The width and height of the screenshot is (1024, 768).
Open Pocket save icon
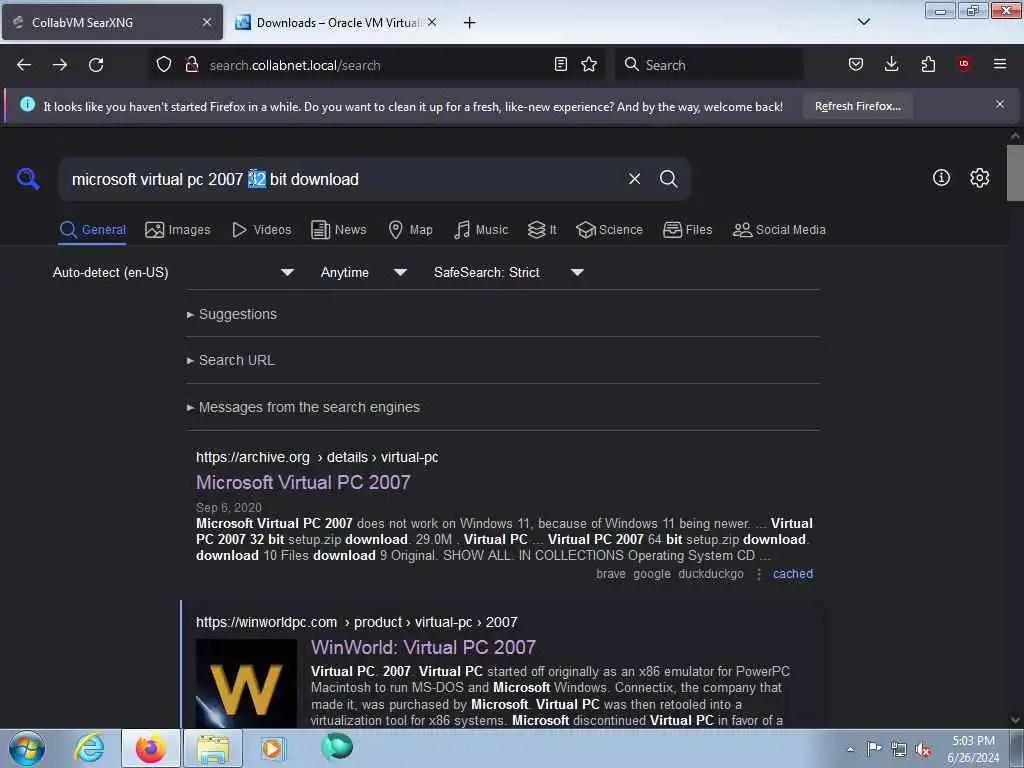tap(856, 64)
